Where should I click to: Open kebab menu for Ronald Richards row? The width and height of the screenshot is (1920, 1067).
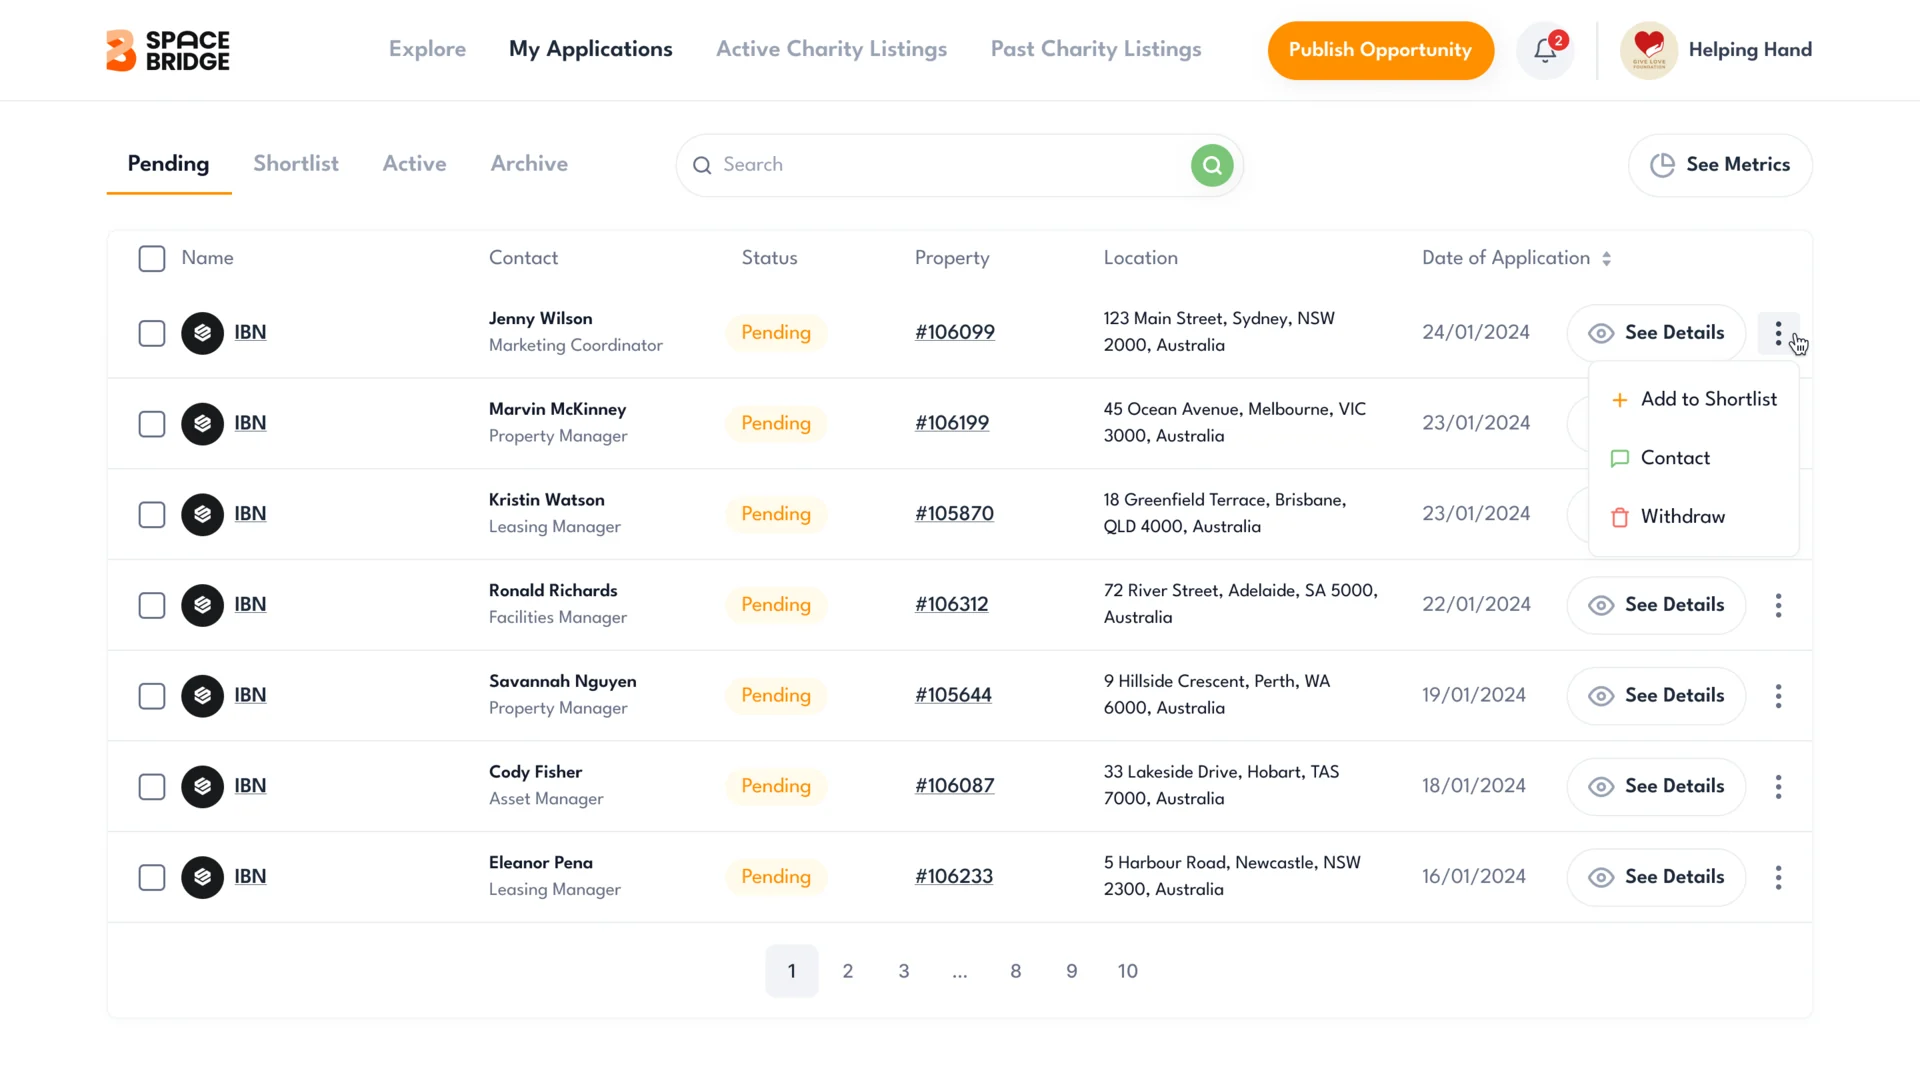(x=1778, y=605)
